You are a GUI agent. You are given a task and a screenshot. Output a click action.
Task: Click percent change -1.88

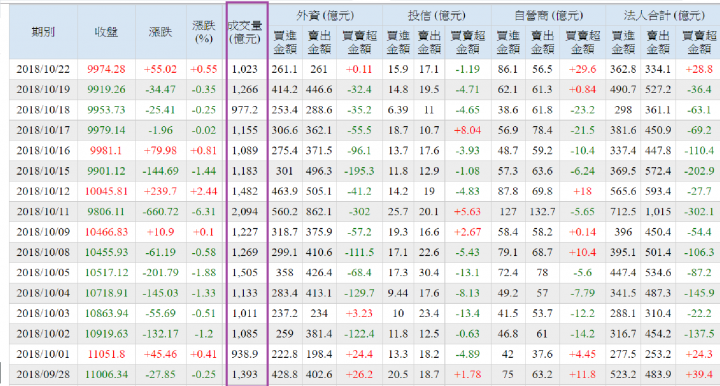click(x=204, y=273)
